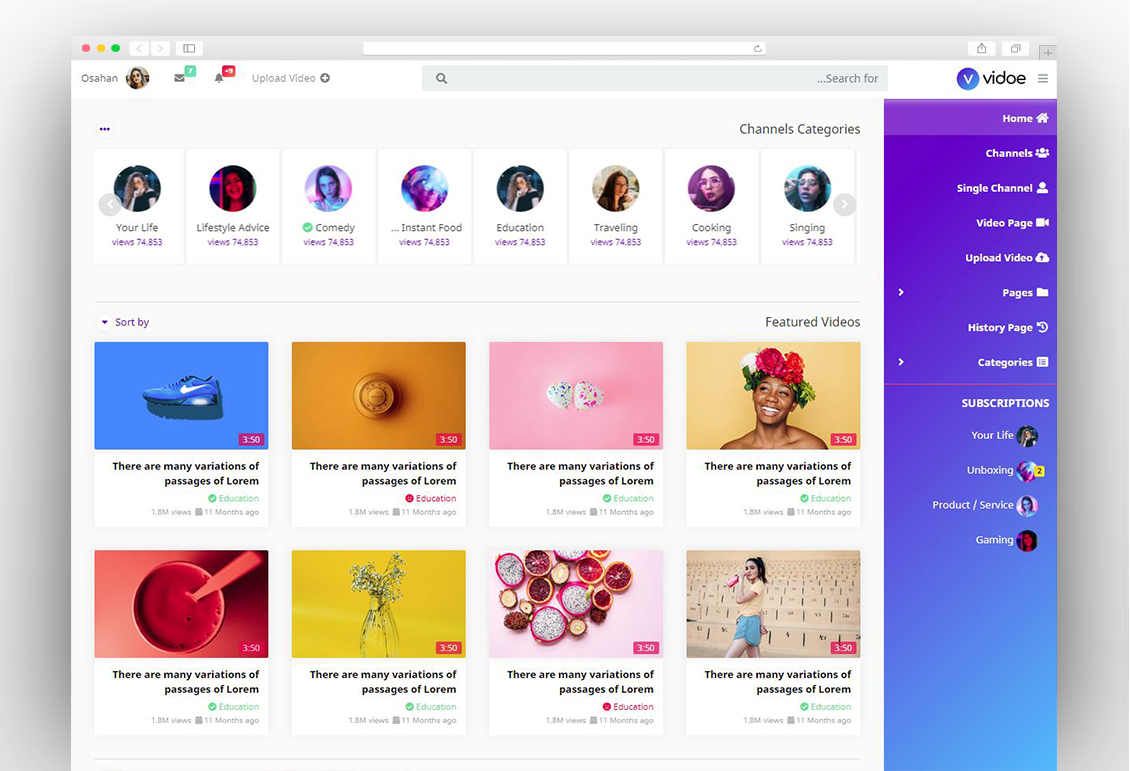Image resolution: width=1130 pixels, height=771 pixels.
Task: Go to Home in the sidebar
Action: point(970,118)
